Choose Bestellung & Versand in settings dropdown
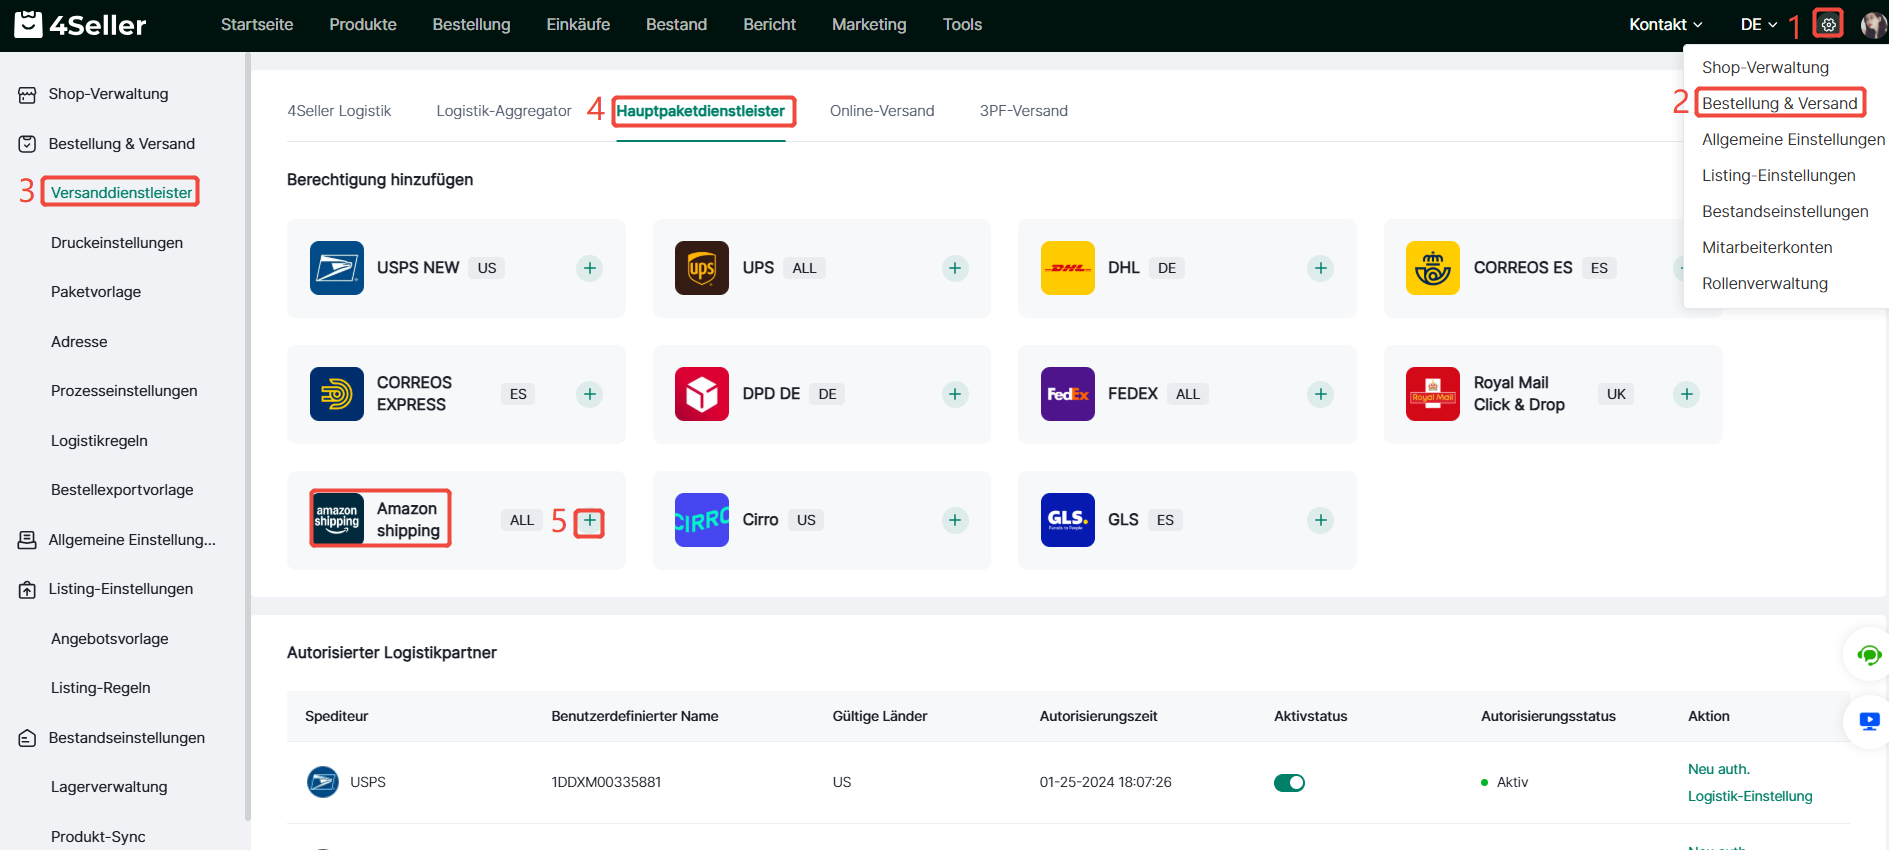Screen dimensions: 1889x850 point(1780,104)
